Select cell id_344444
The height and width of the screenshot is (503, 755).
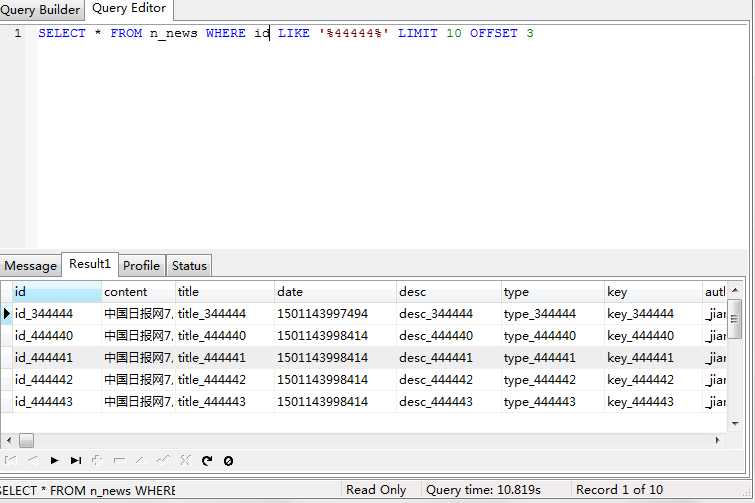pos(57,314)
